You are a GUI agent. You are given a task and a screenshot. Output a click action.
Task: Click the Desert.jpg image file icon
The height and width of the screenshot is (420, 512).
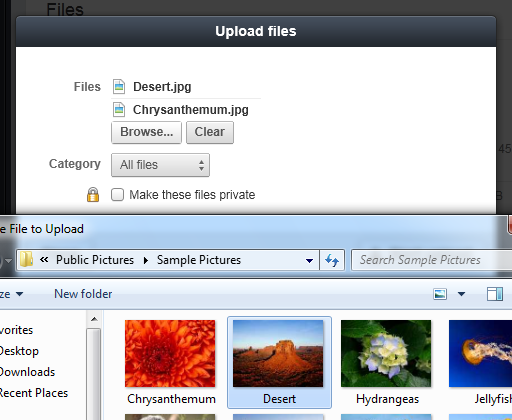click(x=119, y=87)
